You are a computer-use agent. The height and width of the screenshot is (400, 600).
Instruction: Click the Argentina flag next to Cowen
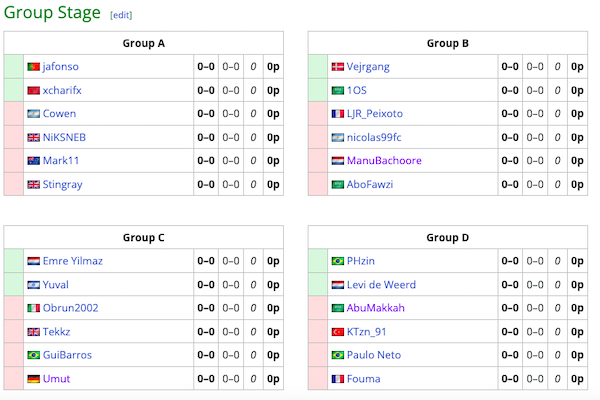coord(33,114)
